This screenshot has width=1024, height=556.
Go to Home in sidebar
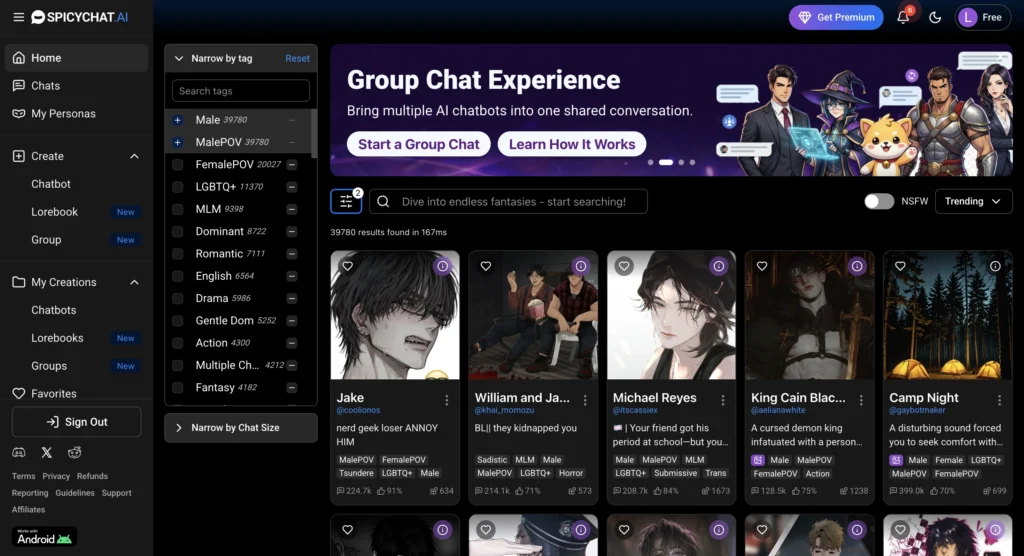pos(76,57)
